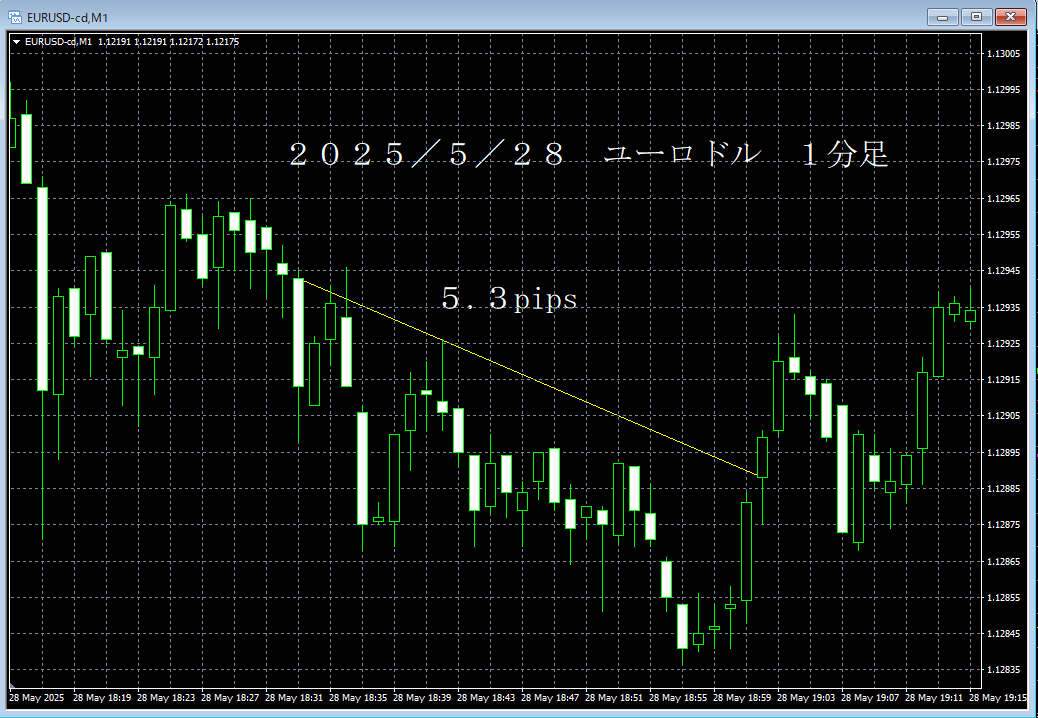1038x718 pixels.
Task: Click the EURUSD chart window icon
Action: pyautogui.click(x=15, y=17)
